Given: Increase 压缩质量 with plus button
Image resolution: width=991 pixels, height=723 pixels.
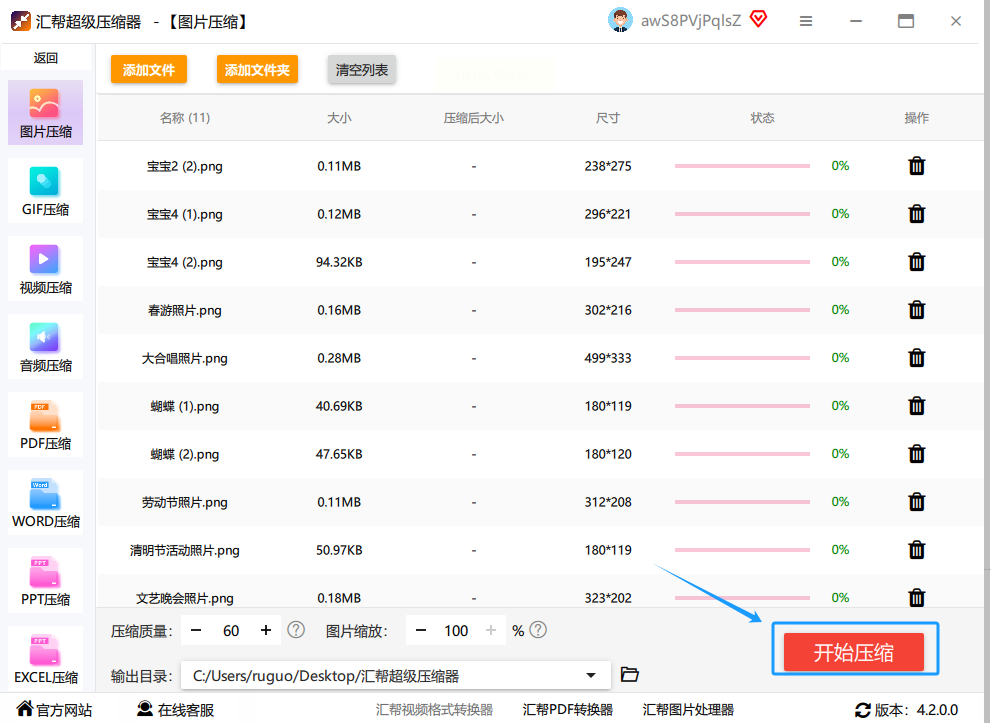Looking at the screenshot, I should tap(266, 630).
